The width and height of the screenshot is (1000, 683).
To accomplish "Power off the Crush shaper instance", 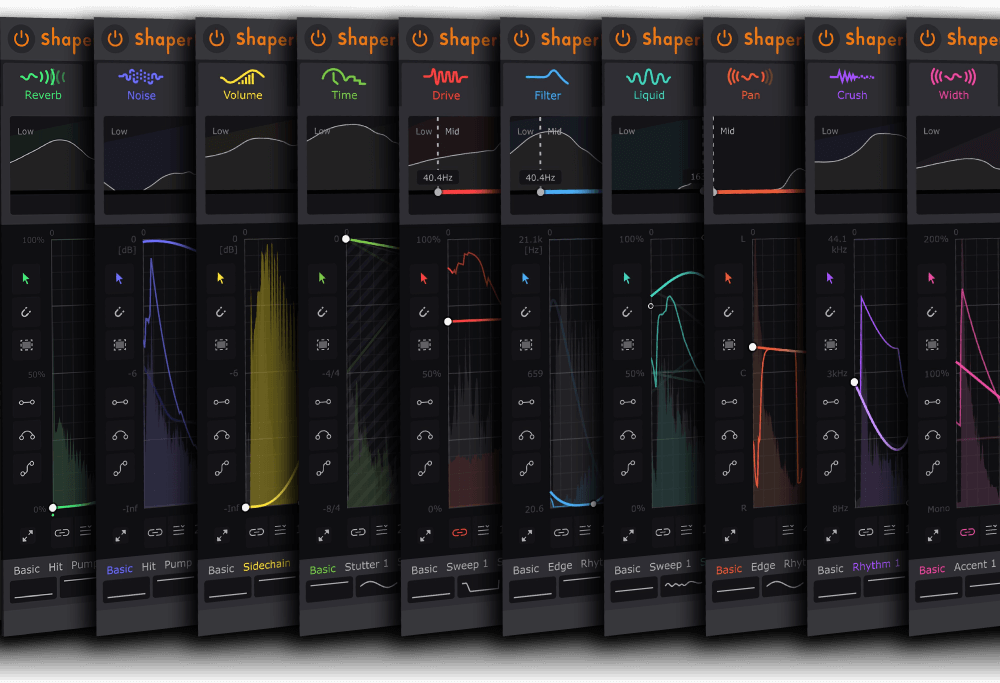I will (x=825, y=38).
